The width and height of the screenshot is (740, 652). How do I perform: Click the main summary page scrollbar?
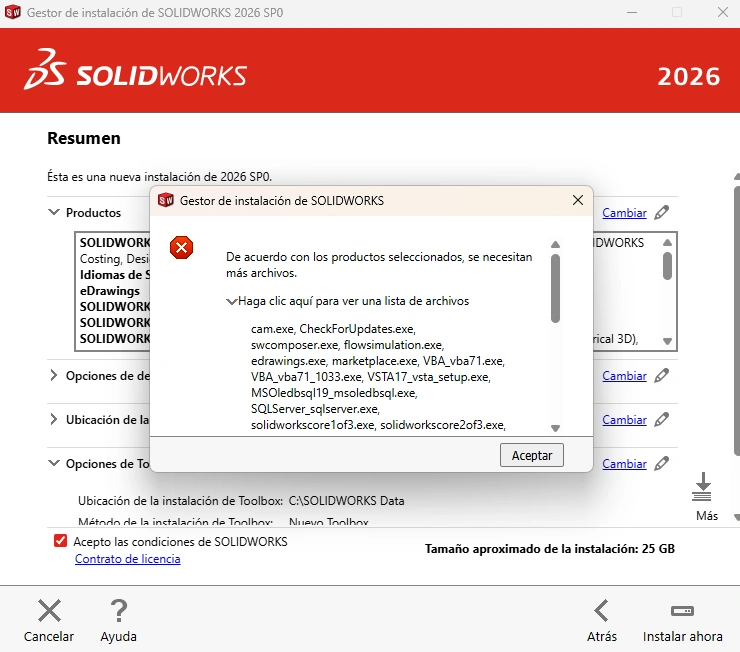pos(736,321)
